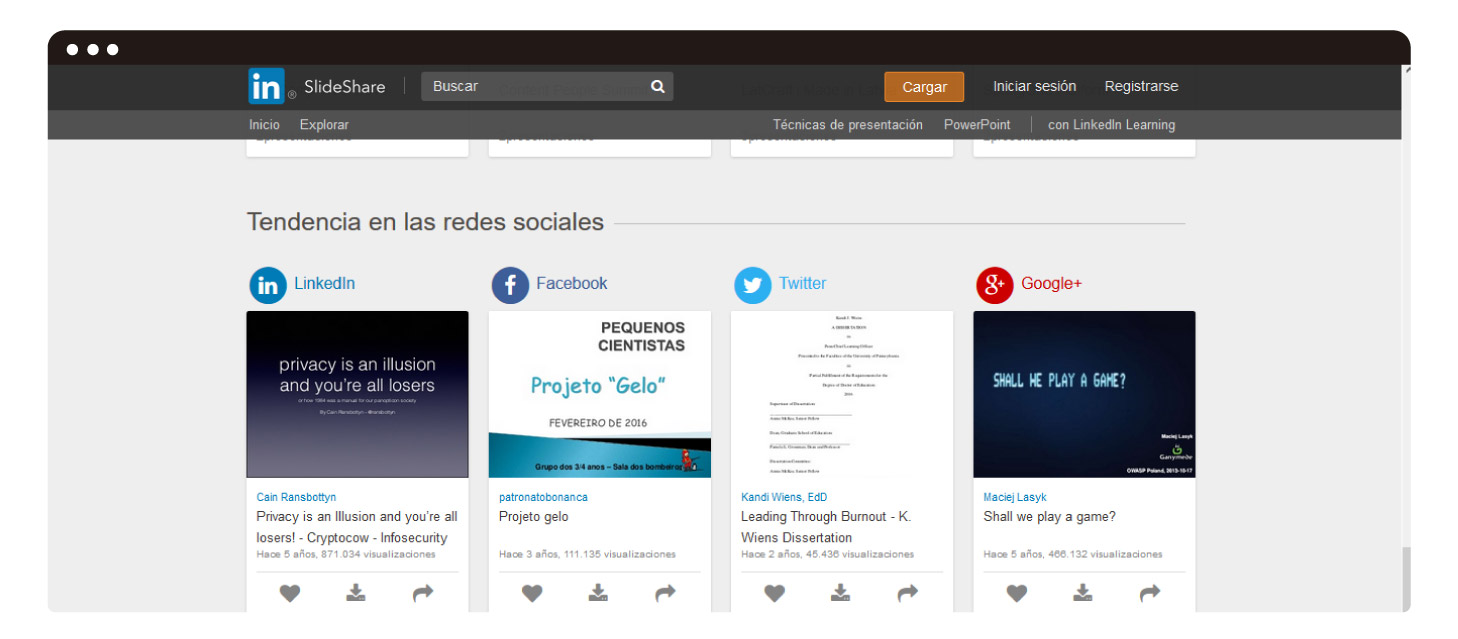The width and height of the screenshot is (1458, 639).
Task: Open Técnicas de presentación menu item
Action: (x=848, y=125)
